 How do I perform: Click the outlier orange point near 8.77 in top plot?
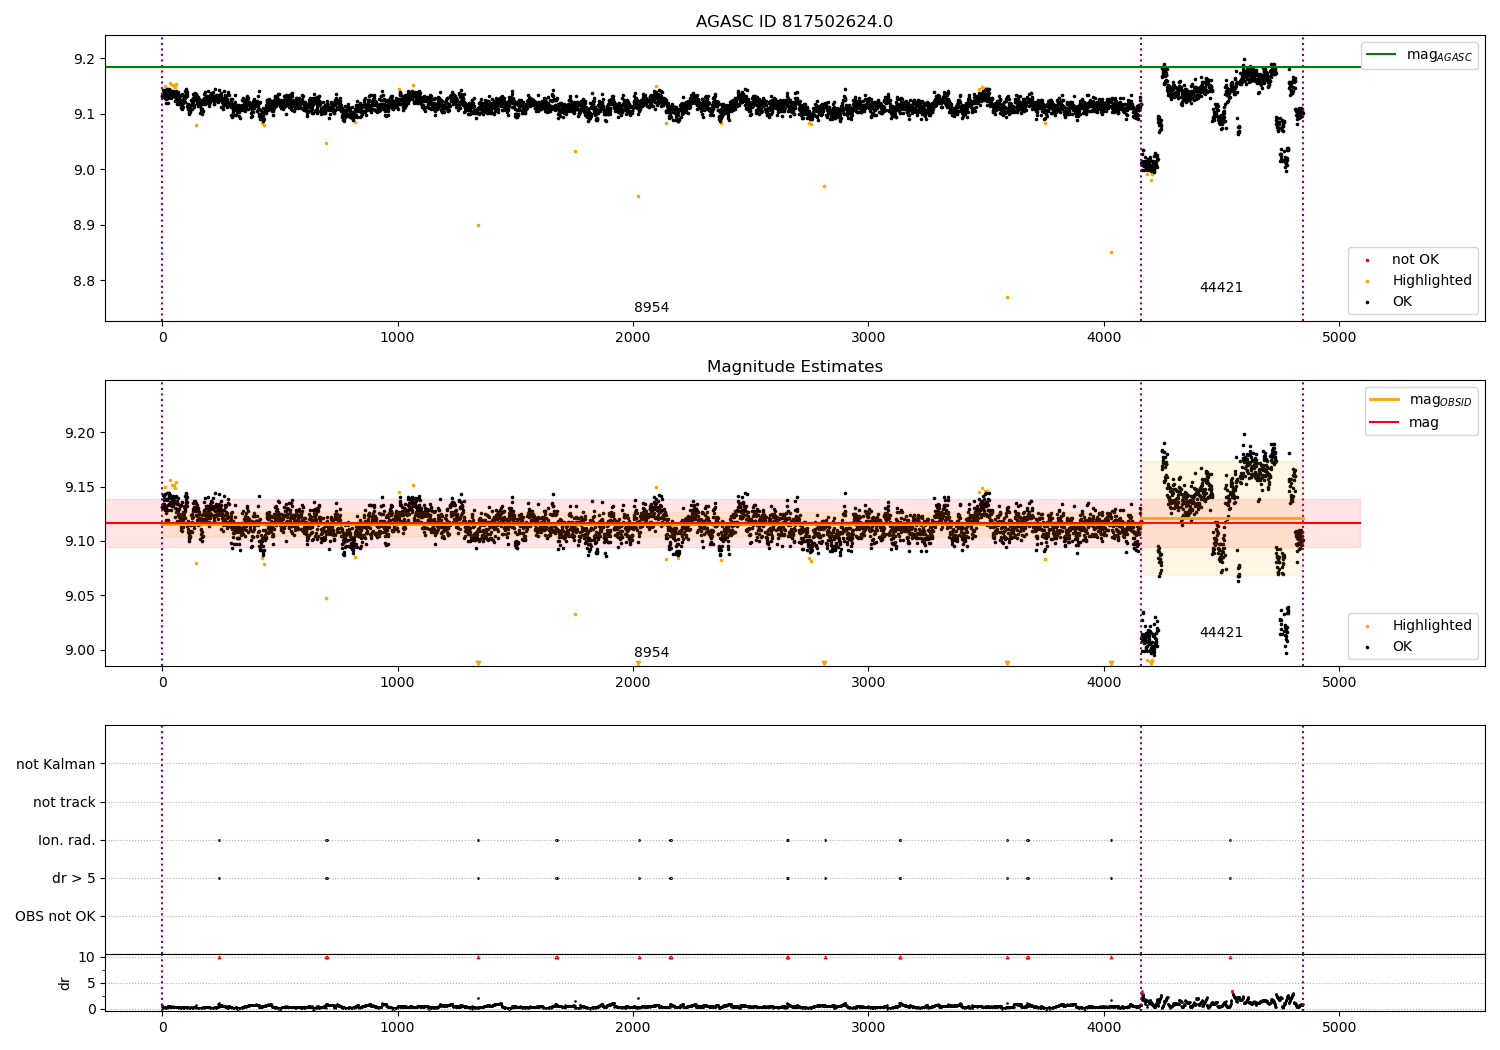pos(1007,297)
